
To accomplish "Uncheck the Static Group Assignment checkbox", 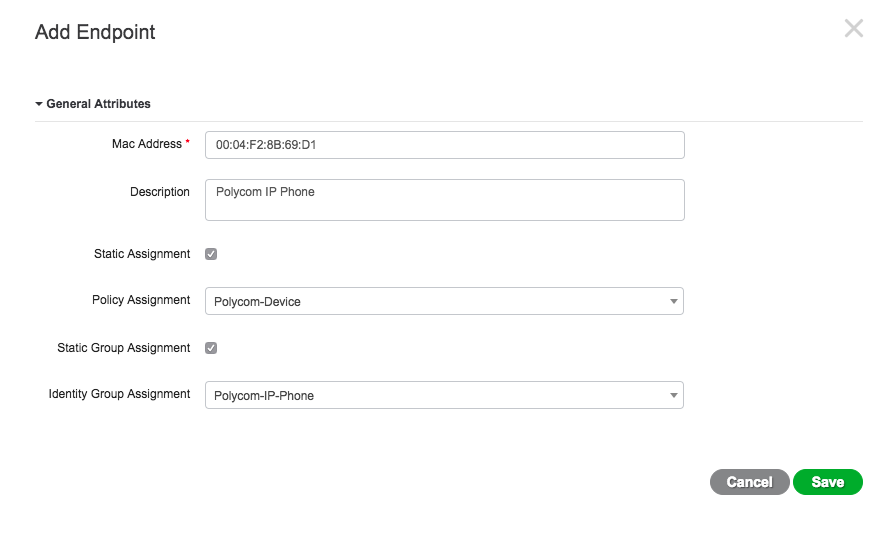I will [211, 348].
